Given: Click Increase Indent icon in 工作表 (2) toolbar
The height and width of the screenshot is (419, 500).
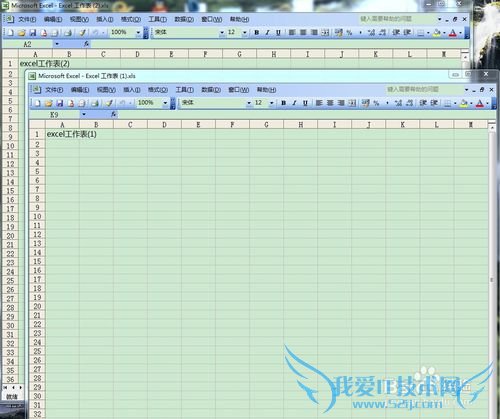Looking at the screenshot, I should pos(407,32).
